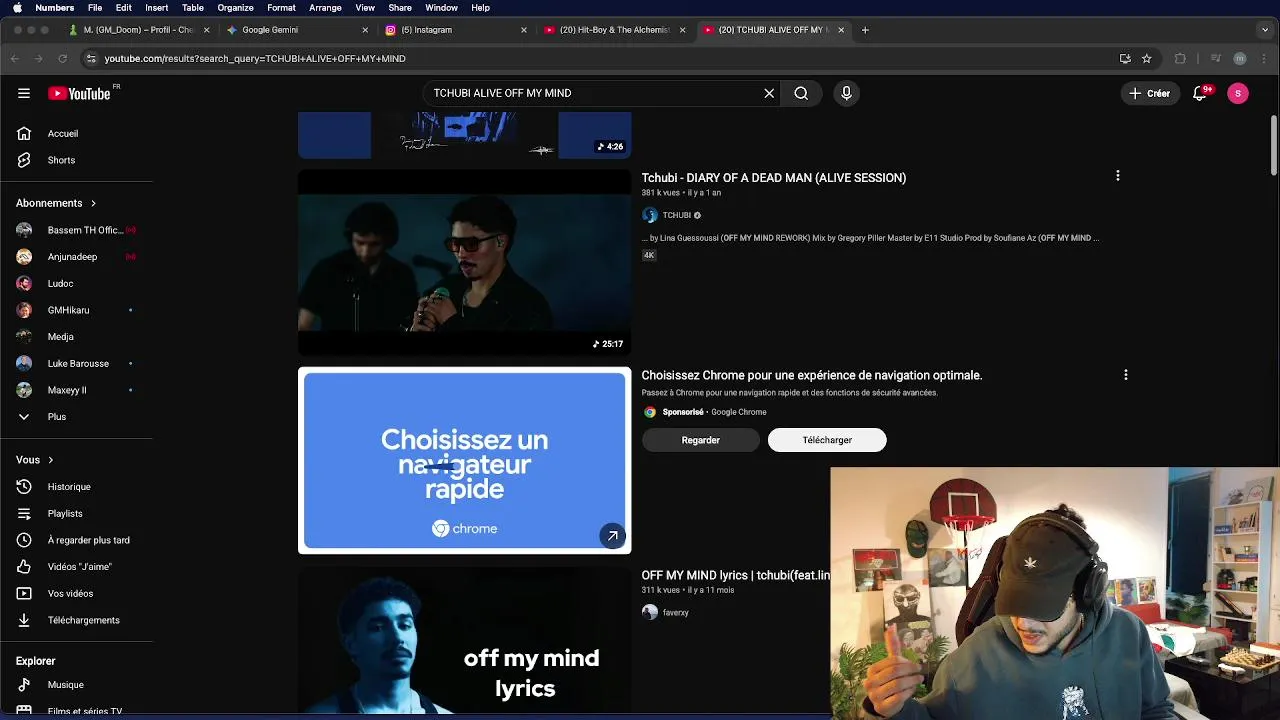1280x720 pixels.
Task: Open the Chrome extensions puzzle icon
Action: 1180,58
